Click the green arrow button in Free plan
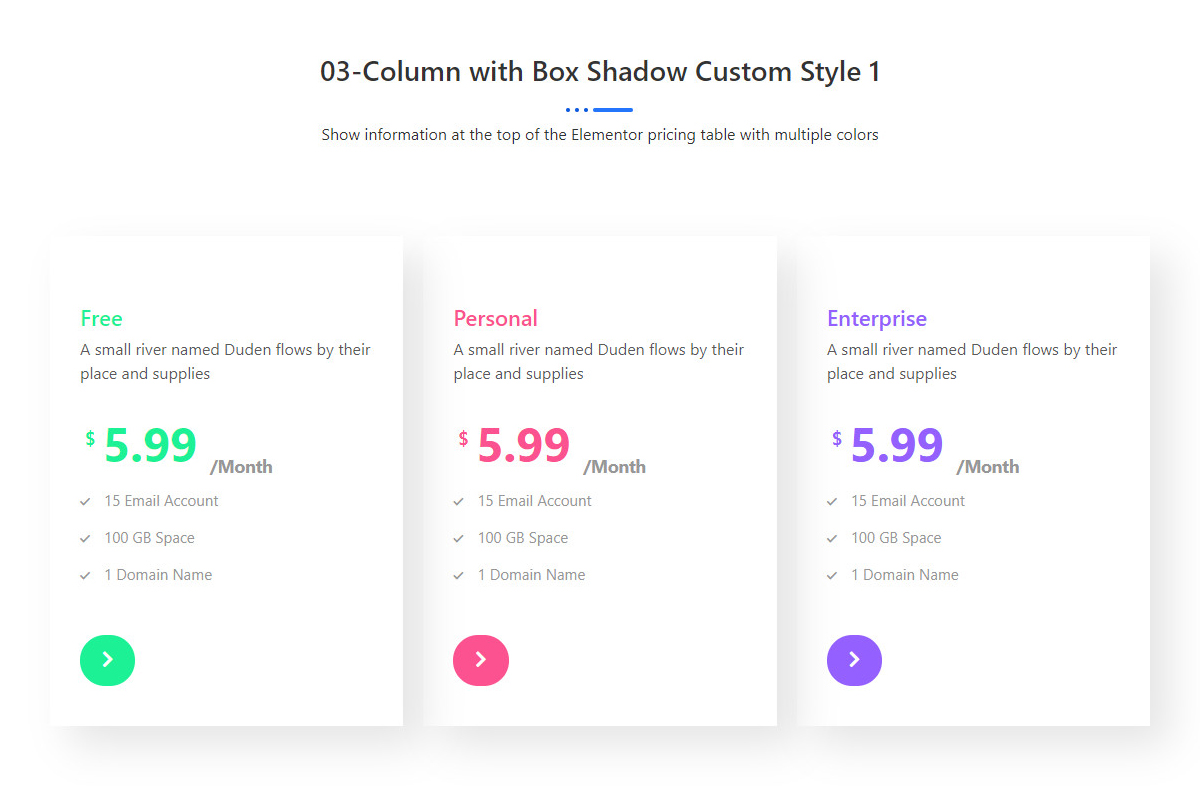Screen dimensions: 1200x786 (107, 660)
